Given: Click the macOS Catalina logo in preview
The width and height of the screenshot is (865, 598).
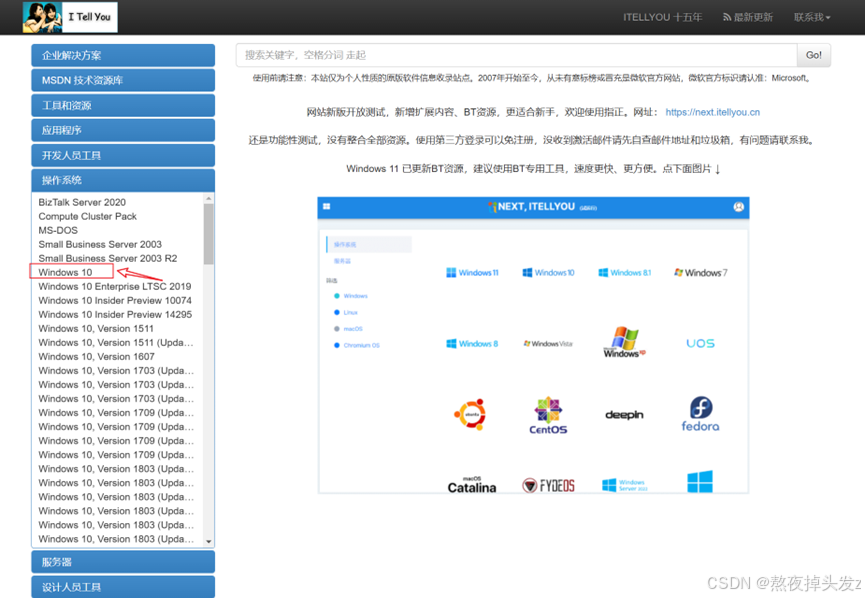Looking at the screenshot, I should click(472, 485).
